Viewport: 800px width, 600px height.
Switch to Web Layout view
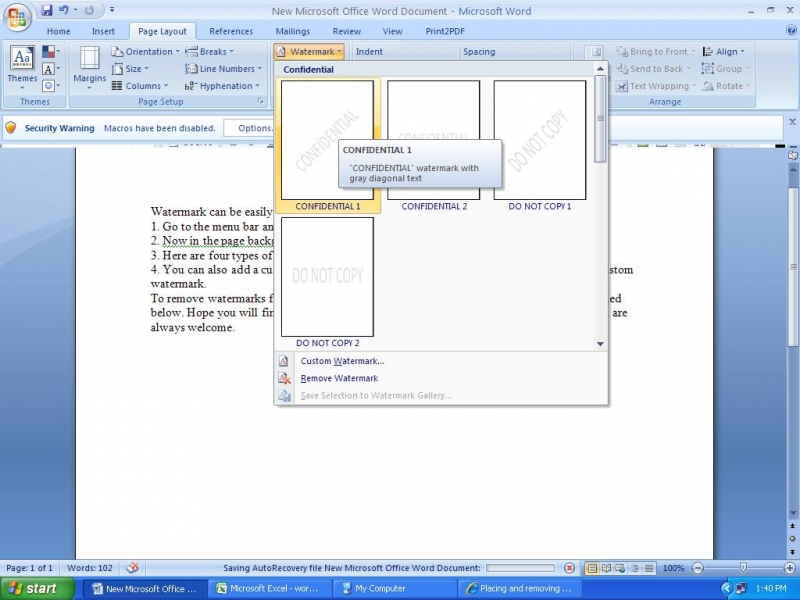pos(620,568)
